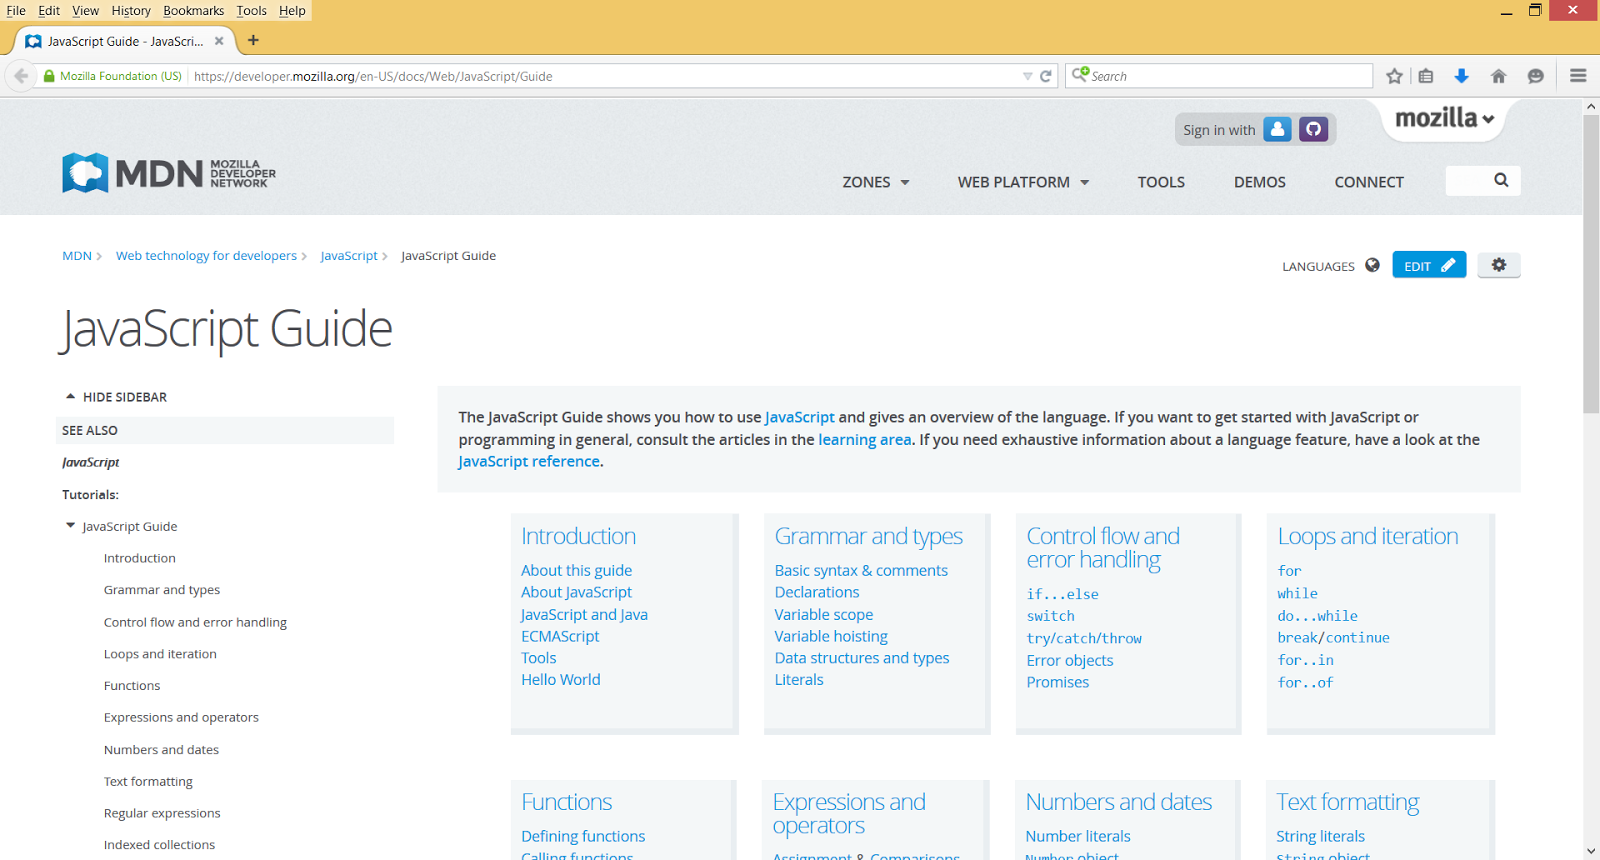Click the MDN logo

coord(169,173)
